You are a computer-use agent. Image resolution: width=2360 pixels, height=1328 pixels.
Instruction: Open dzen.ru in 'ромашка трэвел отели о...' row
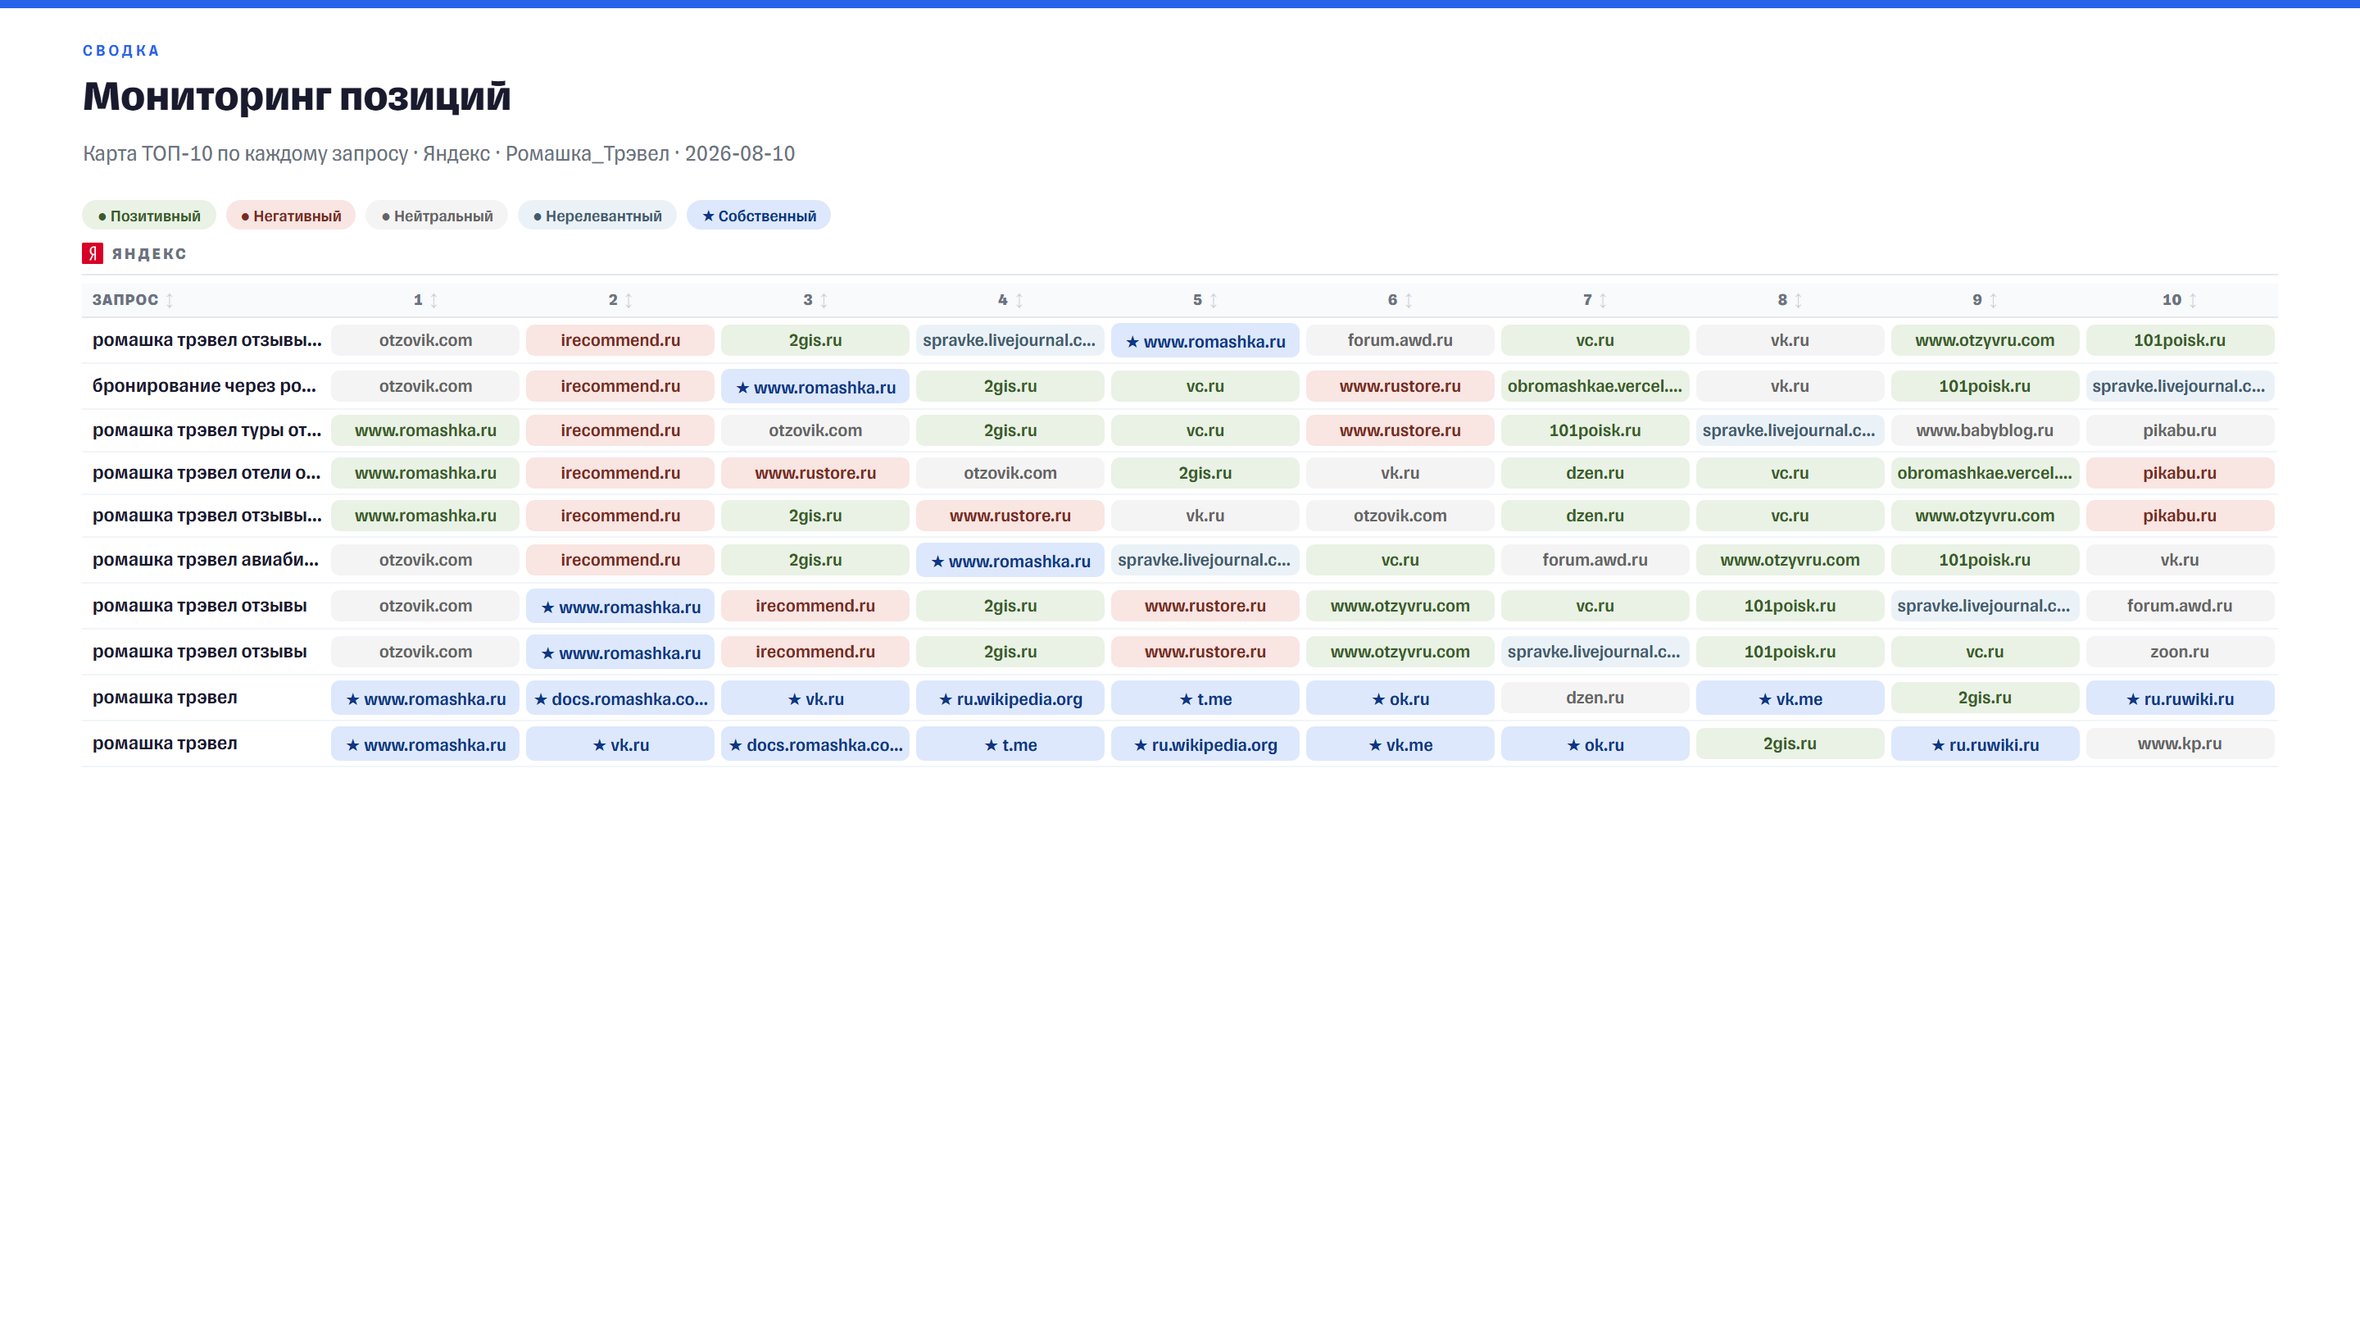coord(1595,473)
